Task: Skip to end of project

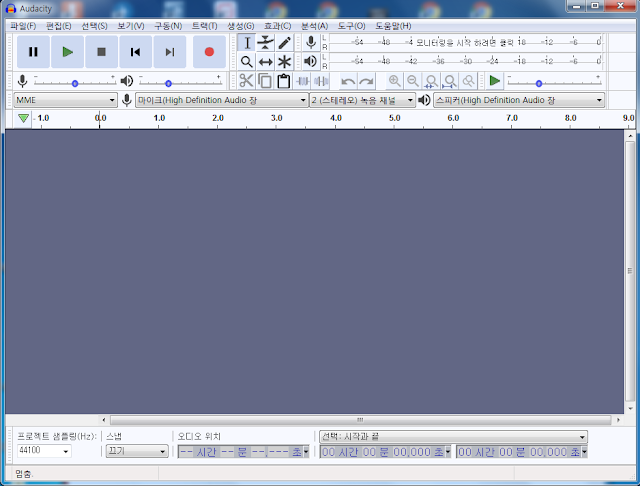Action: pos(169,52)
